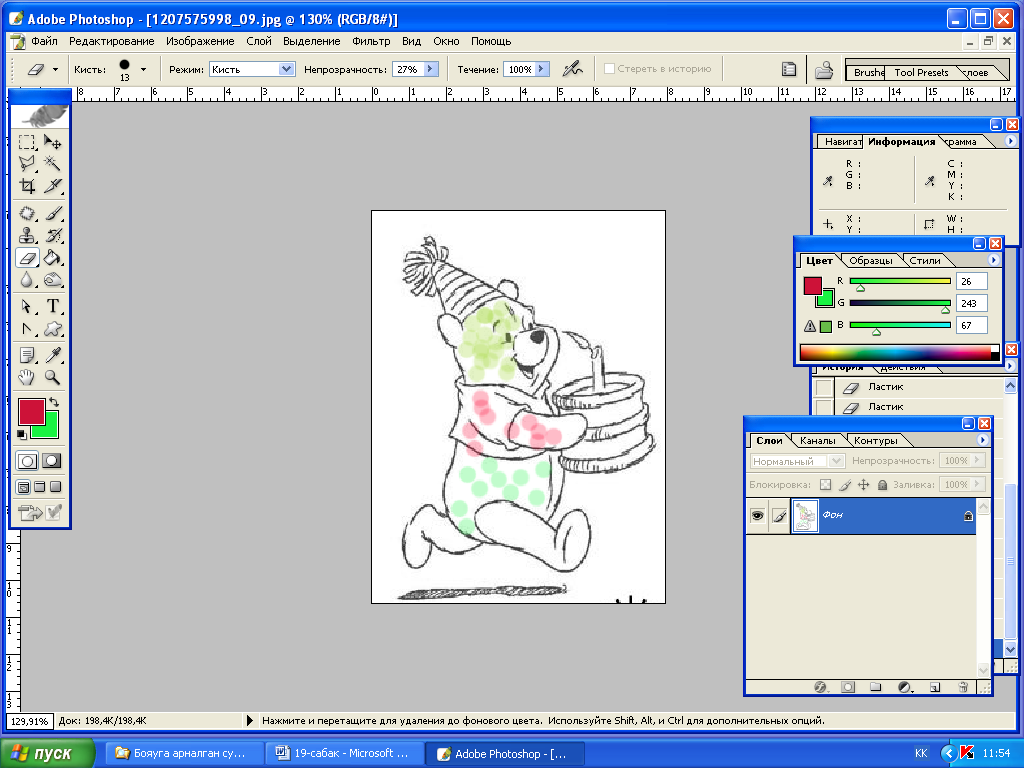
Task: Select standard screen mode
Action: (x=24, y=487)
